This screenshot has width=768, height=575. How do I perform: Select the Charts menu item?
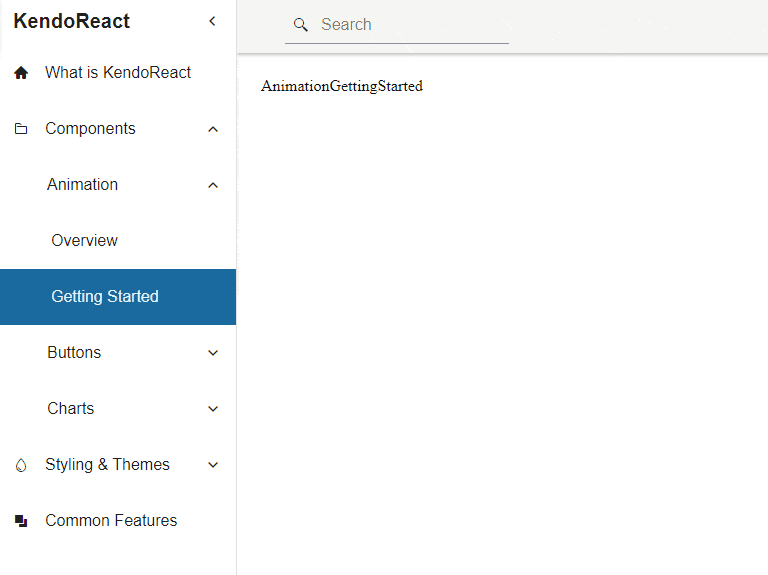coord(118,408)
